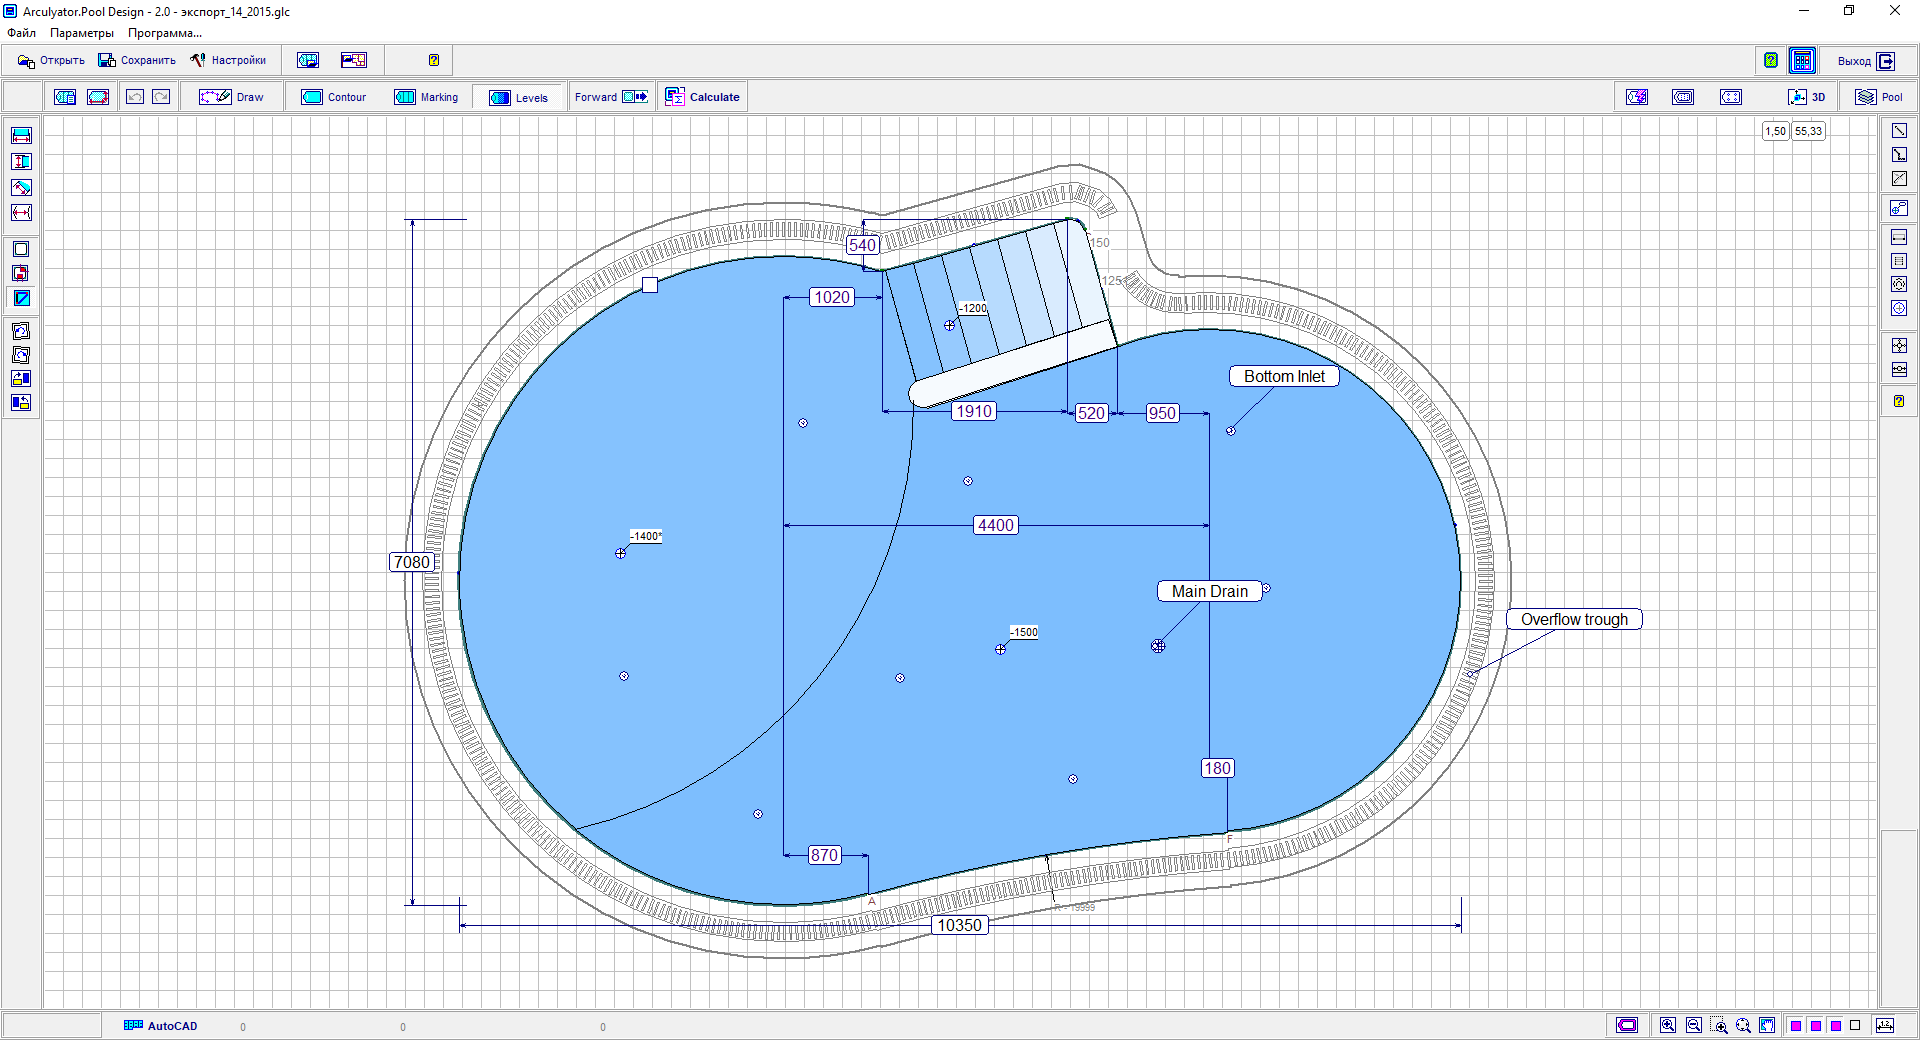
Task: Redo the last action
Action: 161,97
